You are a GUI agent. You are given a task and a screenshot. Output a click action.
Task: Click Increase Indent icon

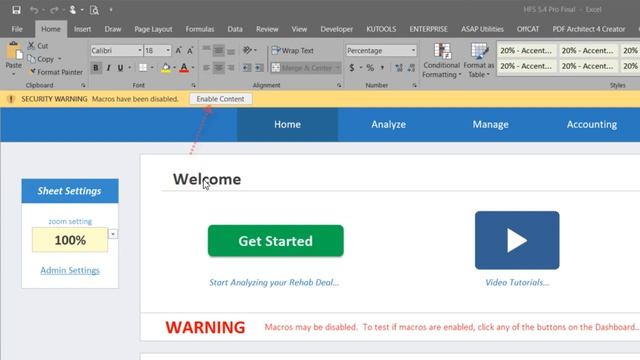(x=259, y=68)
